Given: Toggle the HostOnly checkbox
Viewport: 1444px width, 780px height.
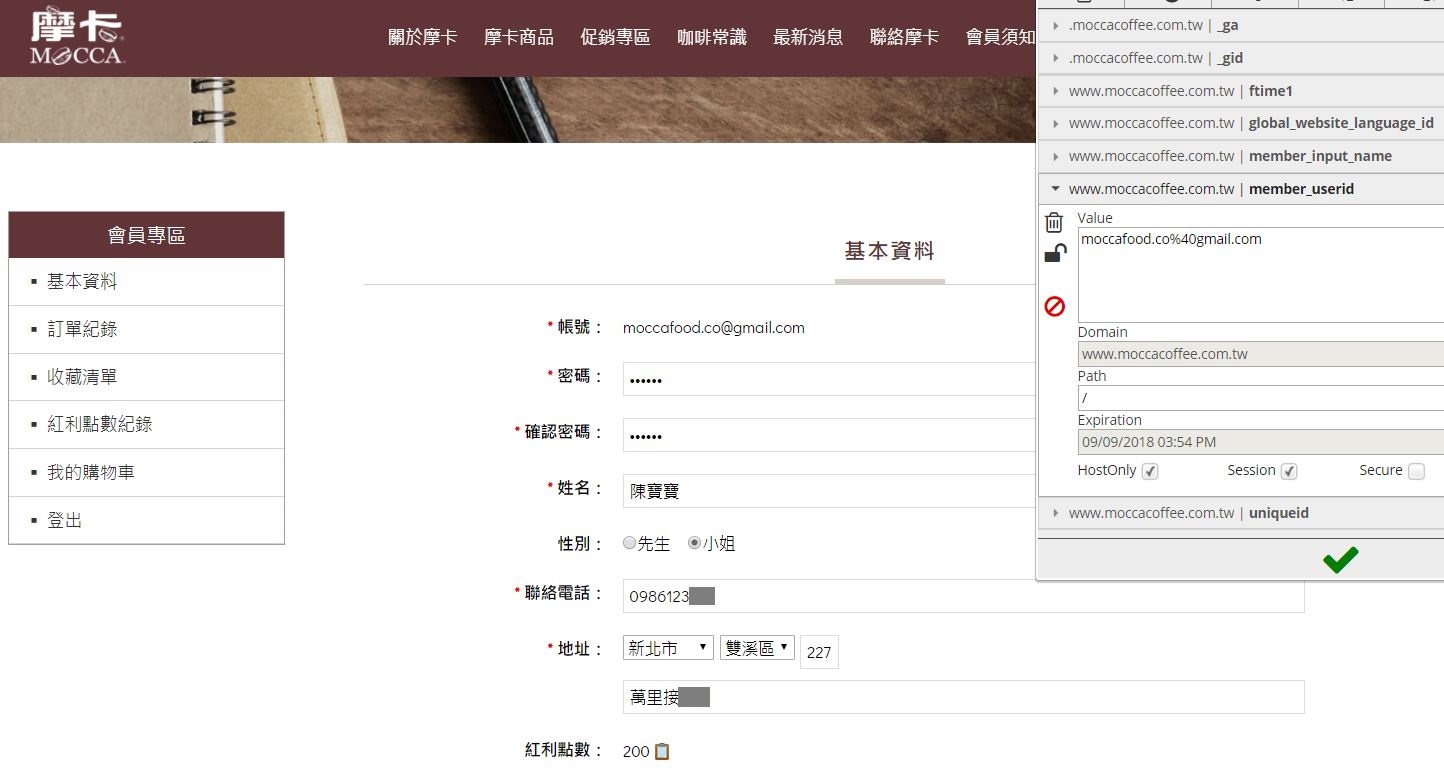Looking at the screenshot, I should tap(1150, 471).
